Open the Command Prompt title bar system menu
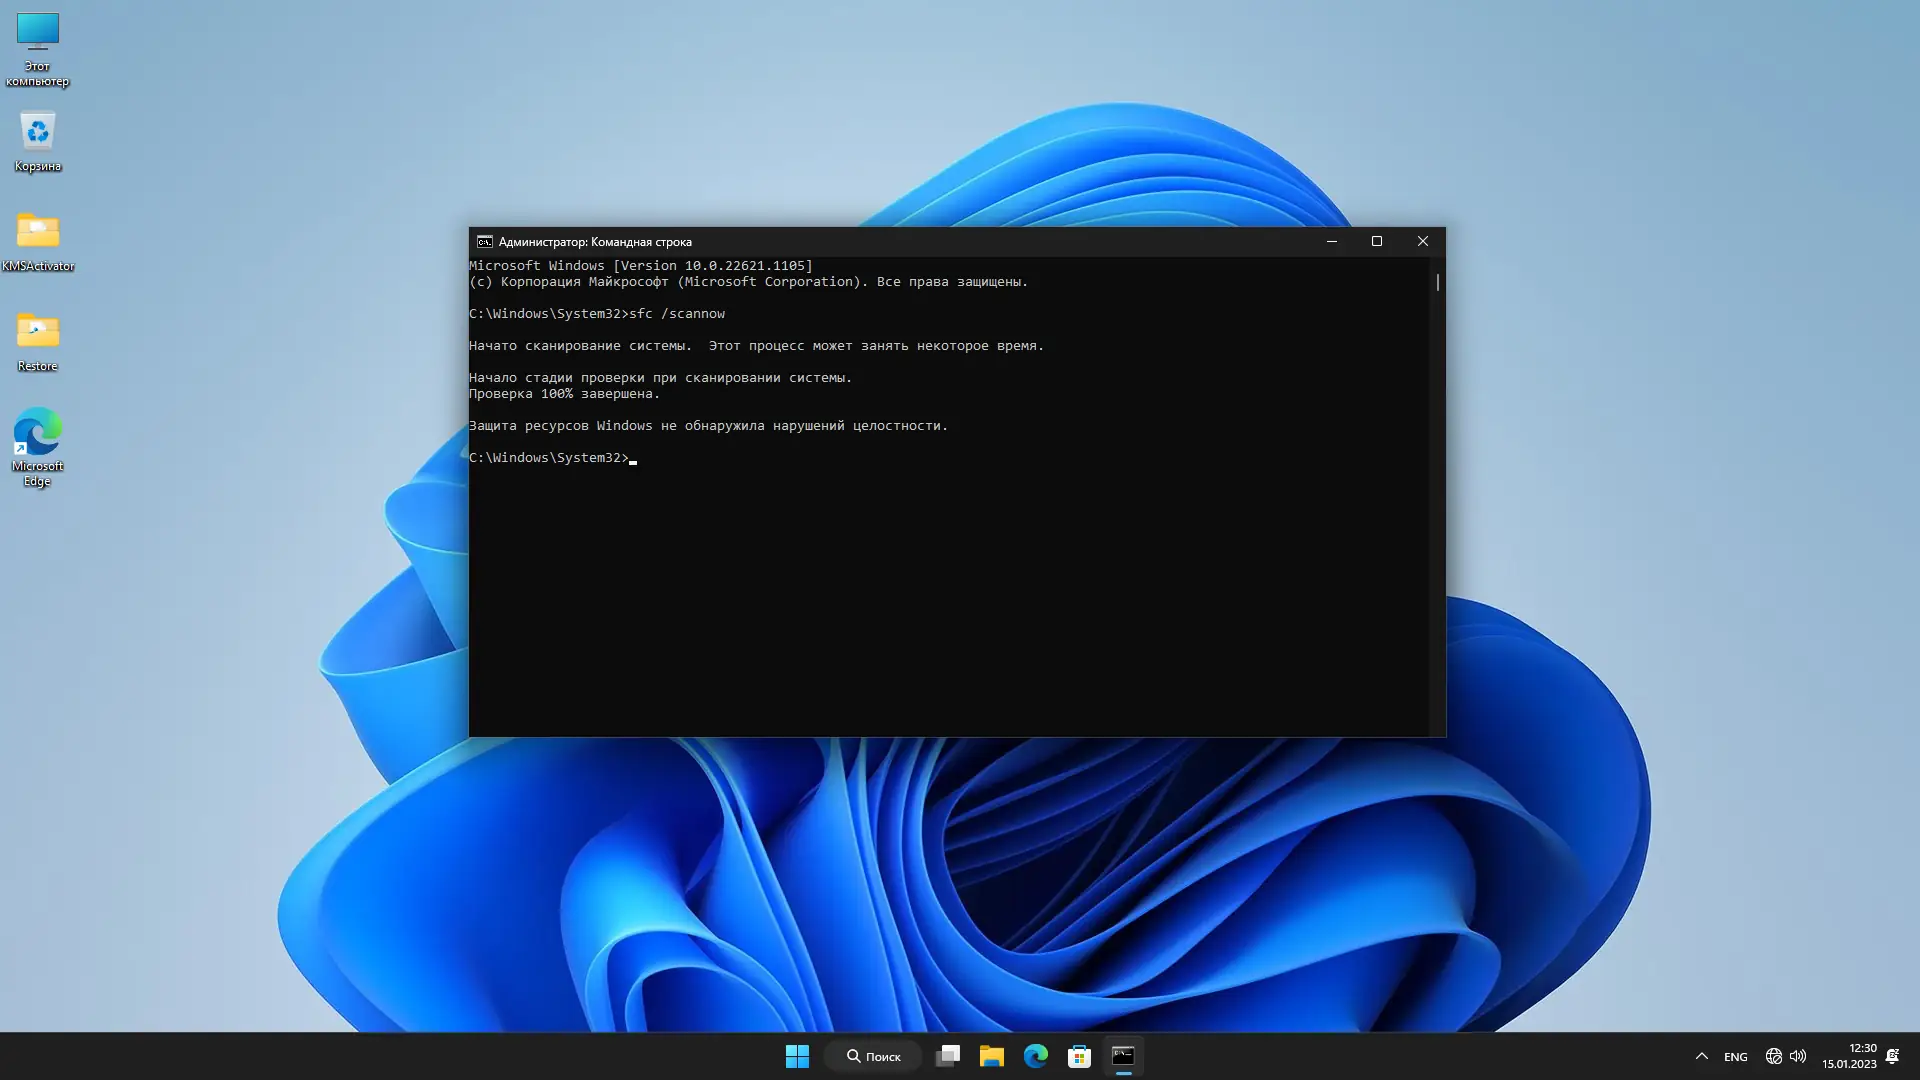The height and width of the screenshot is (1080, 1920). pyautogui.click(x=484, y=241)
